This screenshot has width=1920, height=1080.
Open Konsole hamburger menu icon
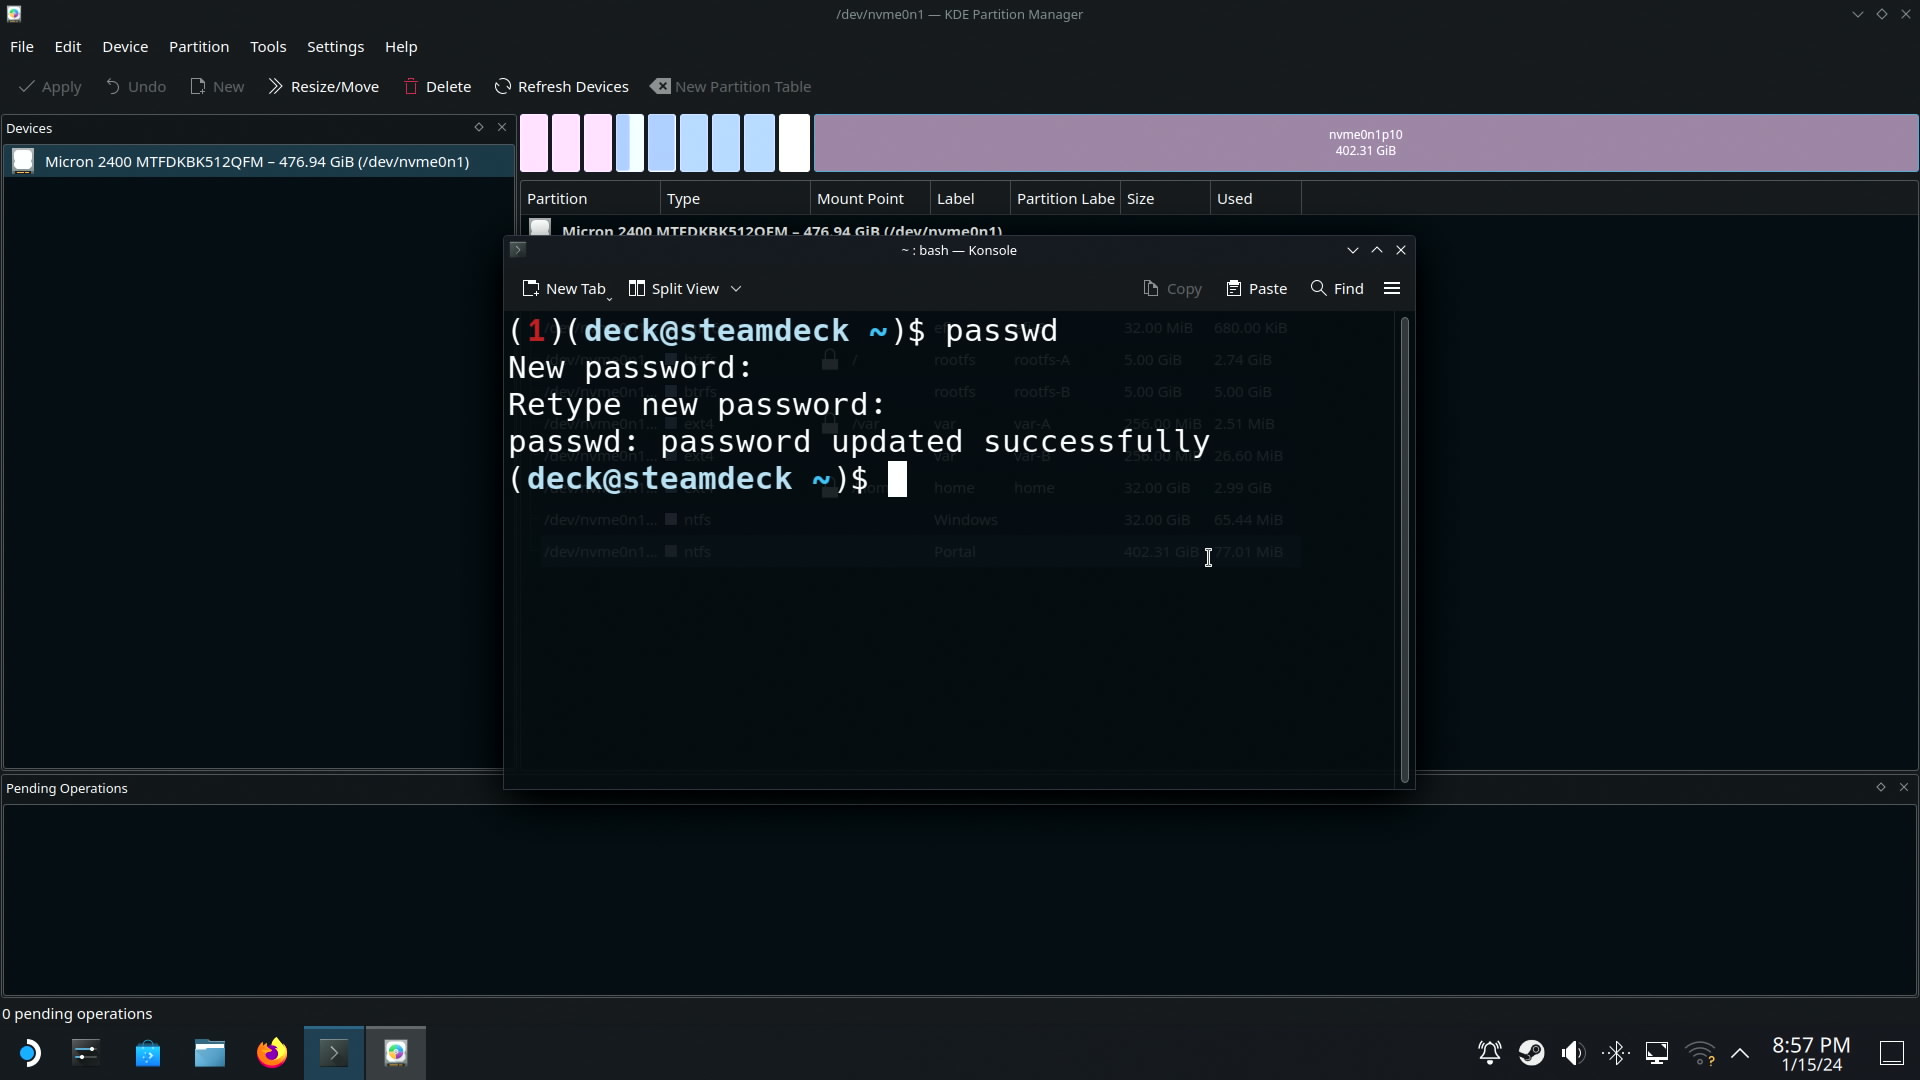click(x=1391, y=288)
